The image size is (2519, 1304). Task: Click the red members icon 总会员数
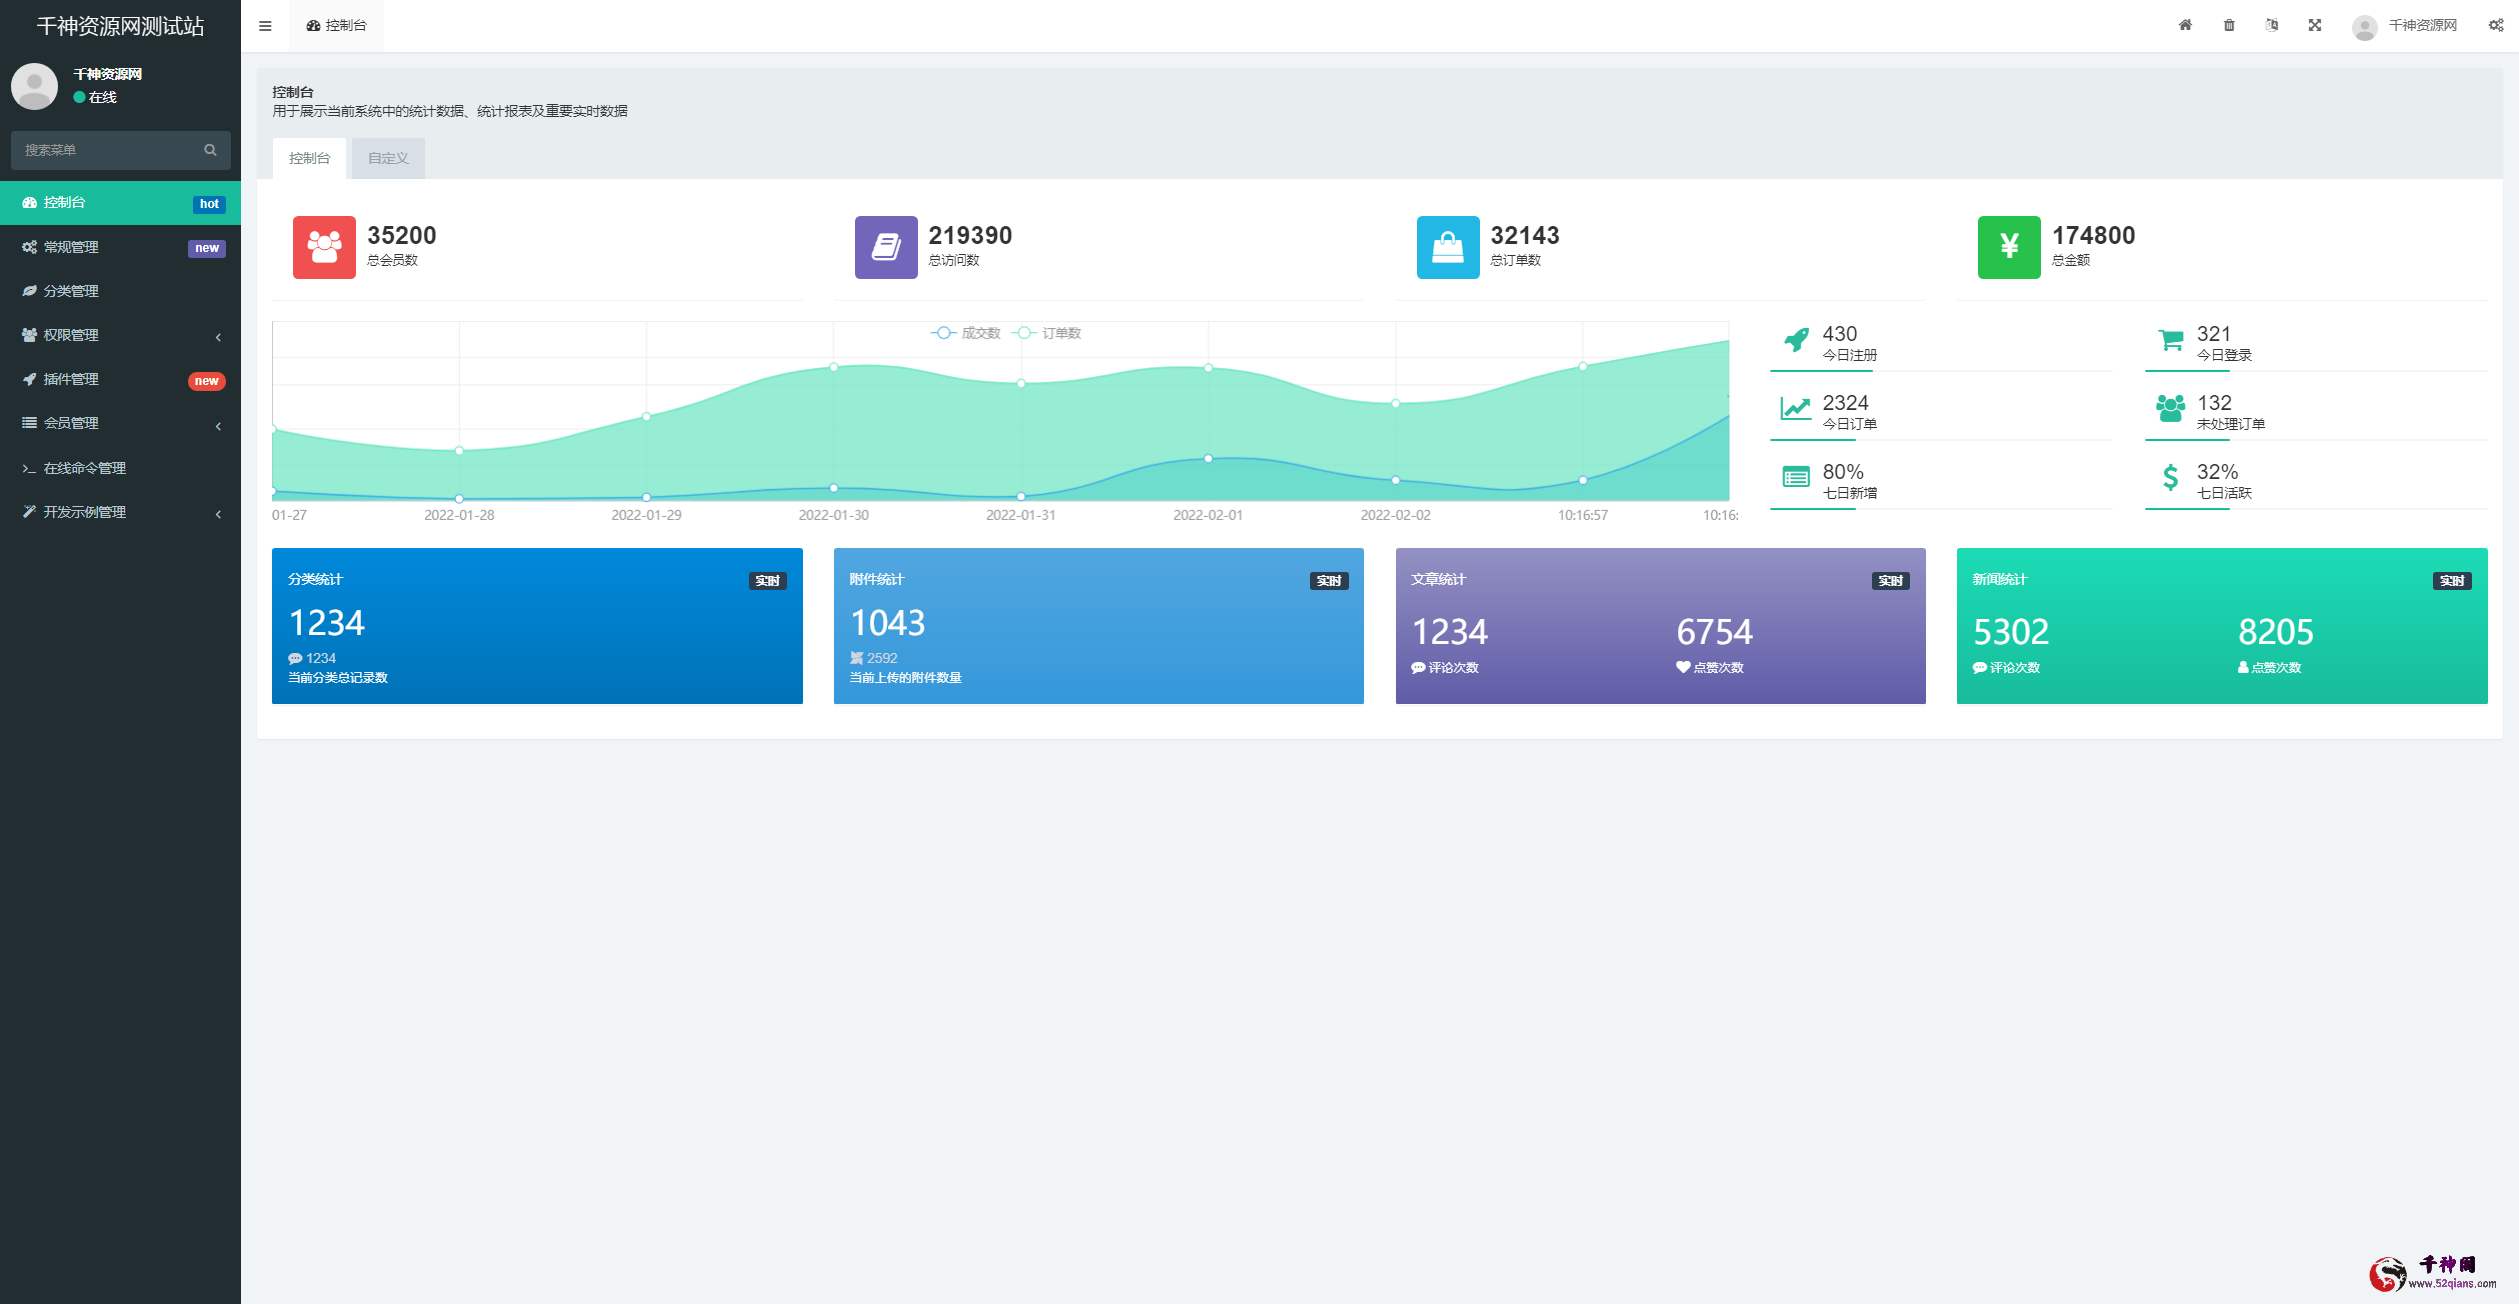coord(324,247)
